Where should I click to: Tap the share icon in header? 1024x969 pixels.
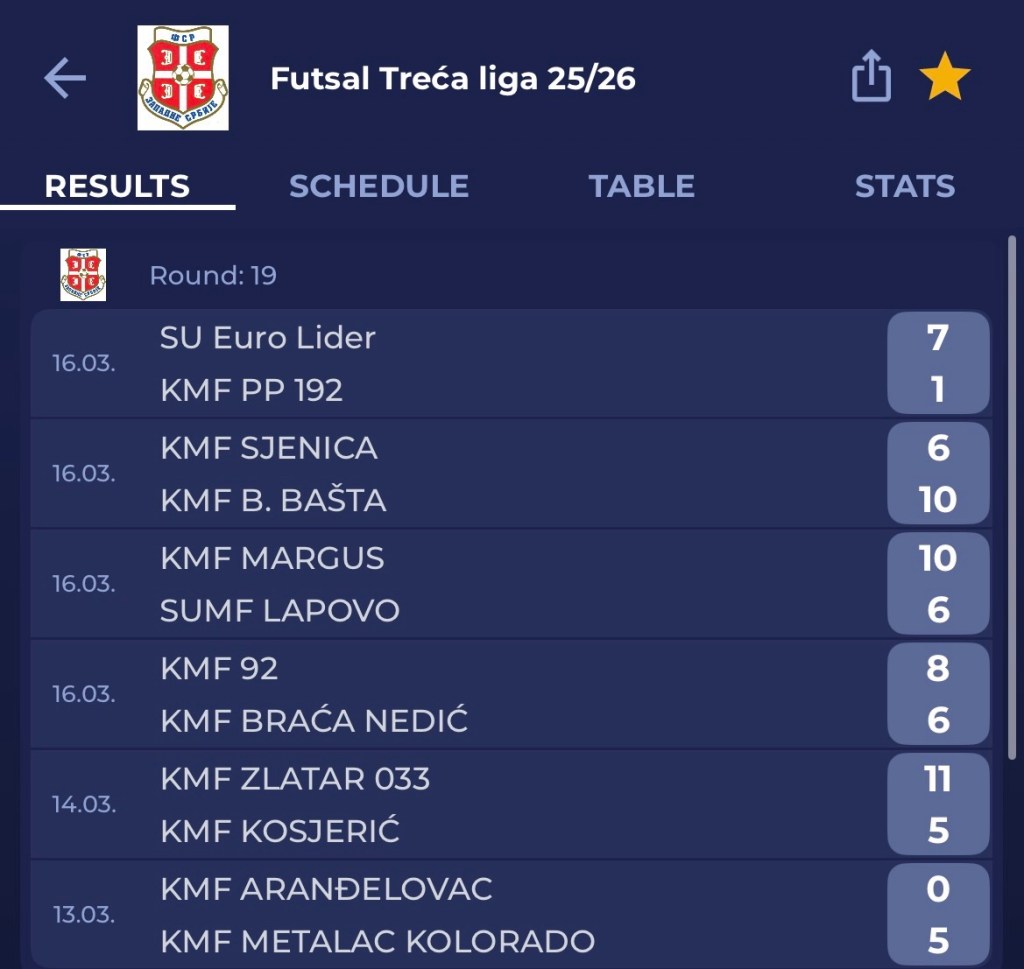tap(871, 77)
